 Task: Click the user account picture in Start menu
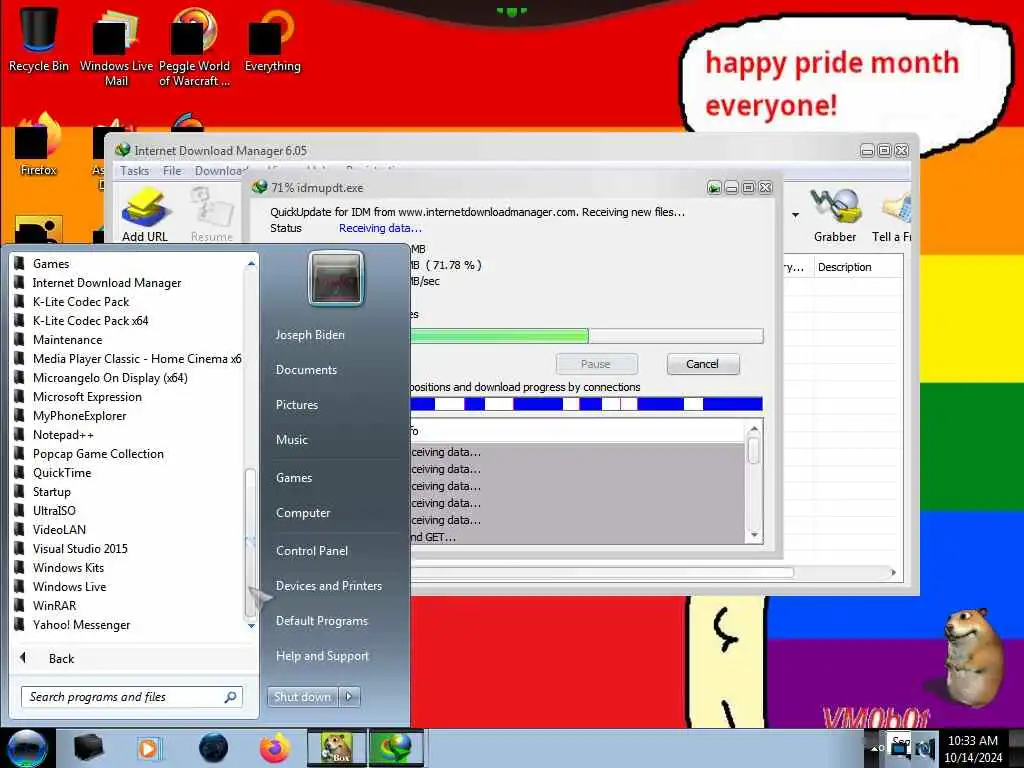click(336, 278)
